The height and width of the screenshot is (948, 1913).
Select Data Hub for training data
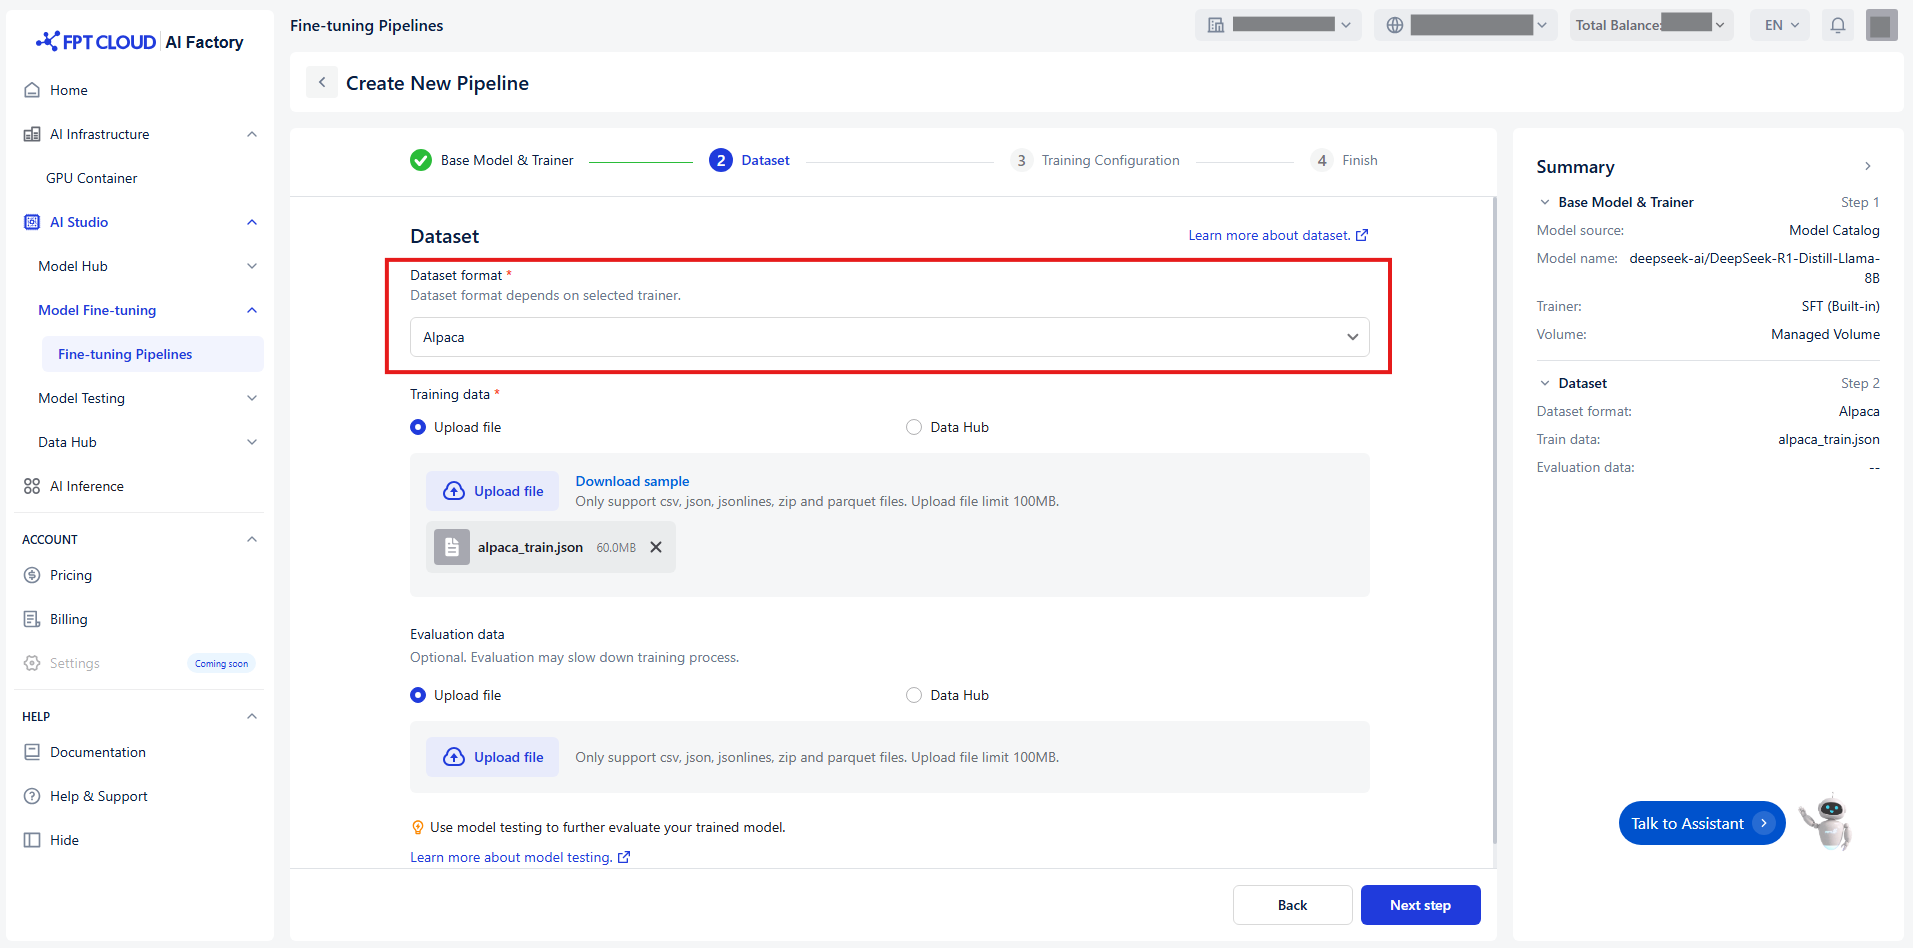pos(914,427)
